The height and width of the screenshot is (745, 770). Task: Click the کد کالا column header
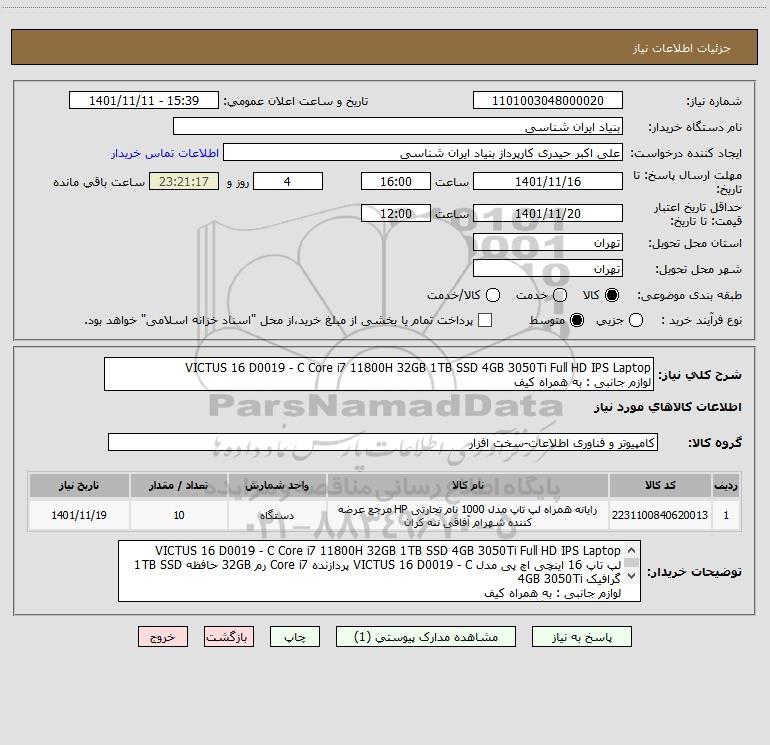660,485
